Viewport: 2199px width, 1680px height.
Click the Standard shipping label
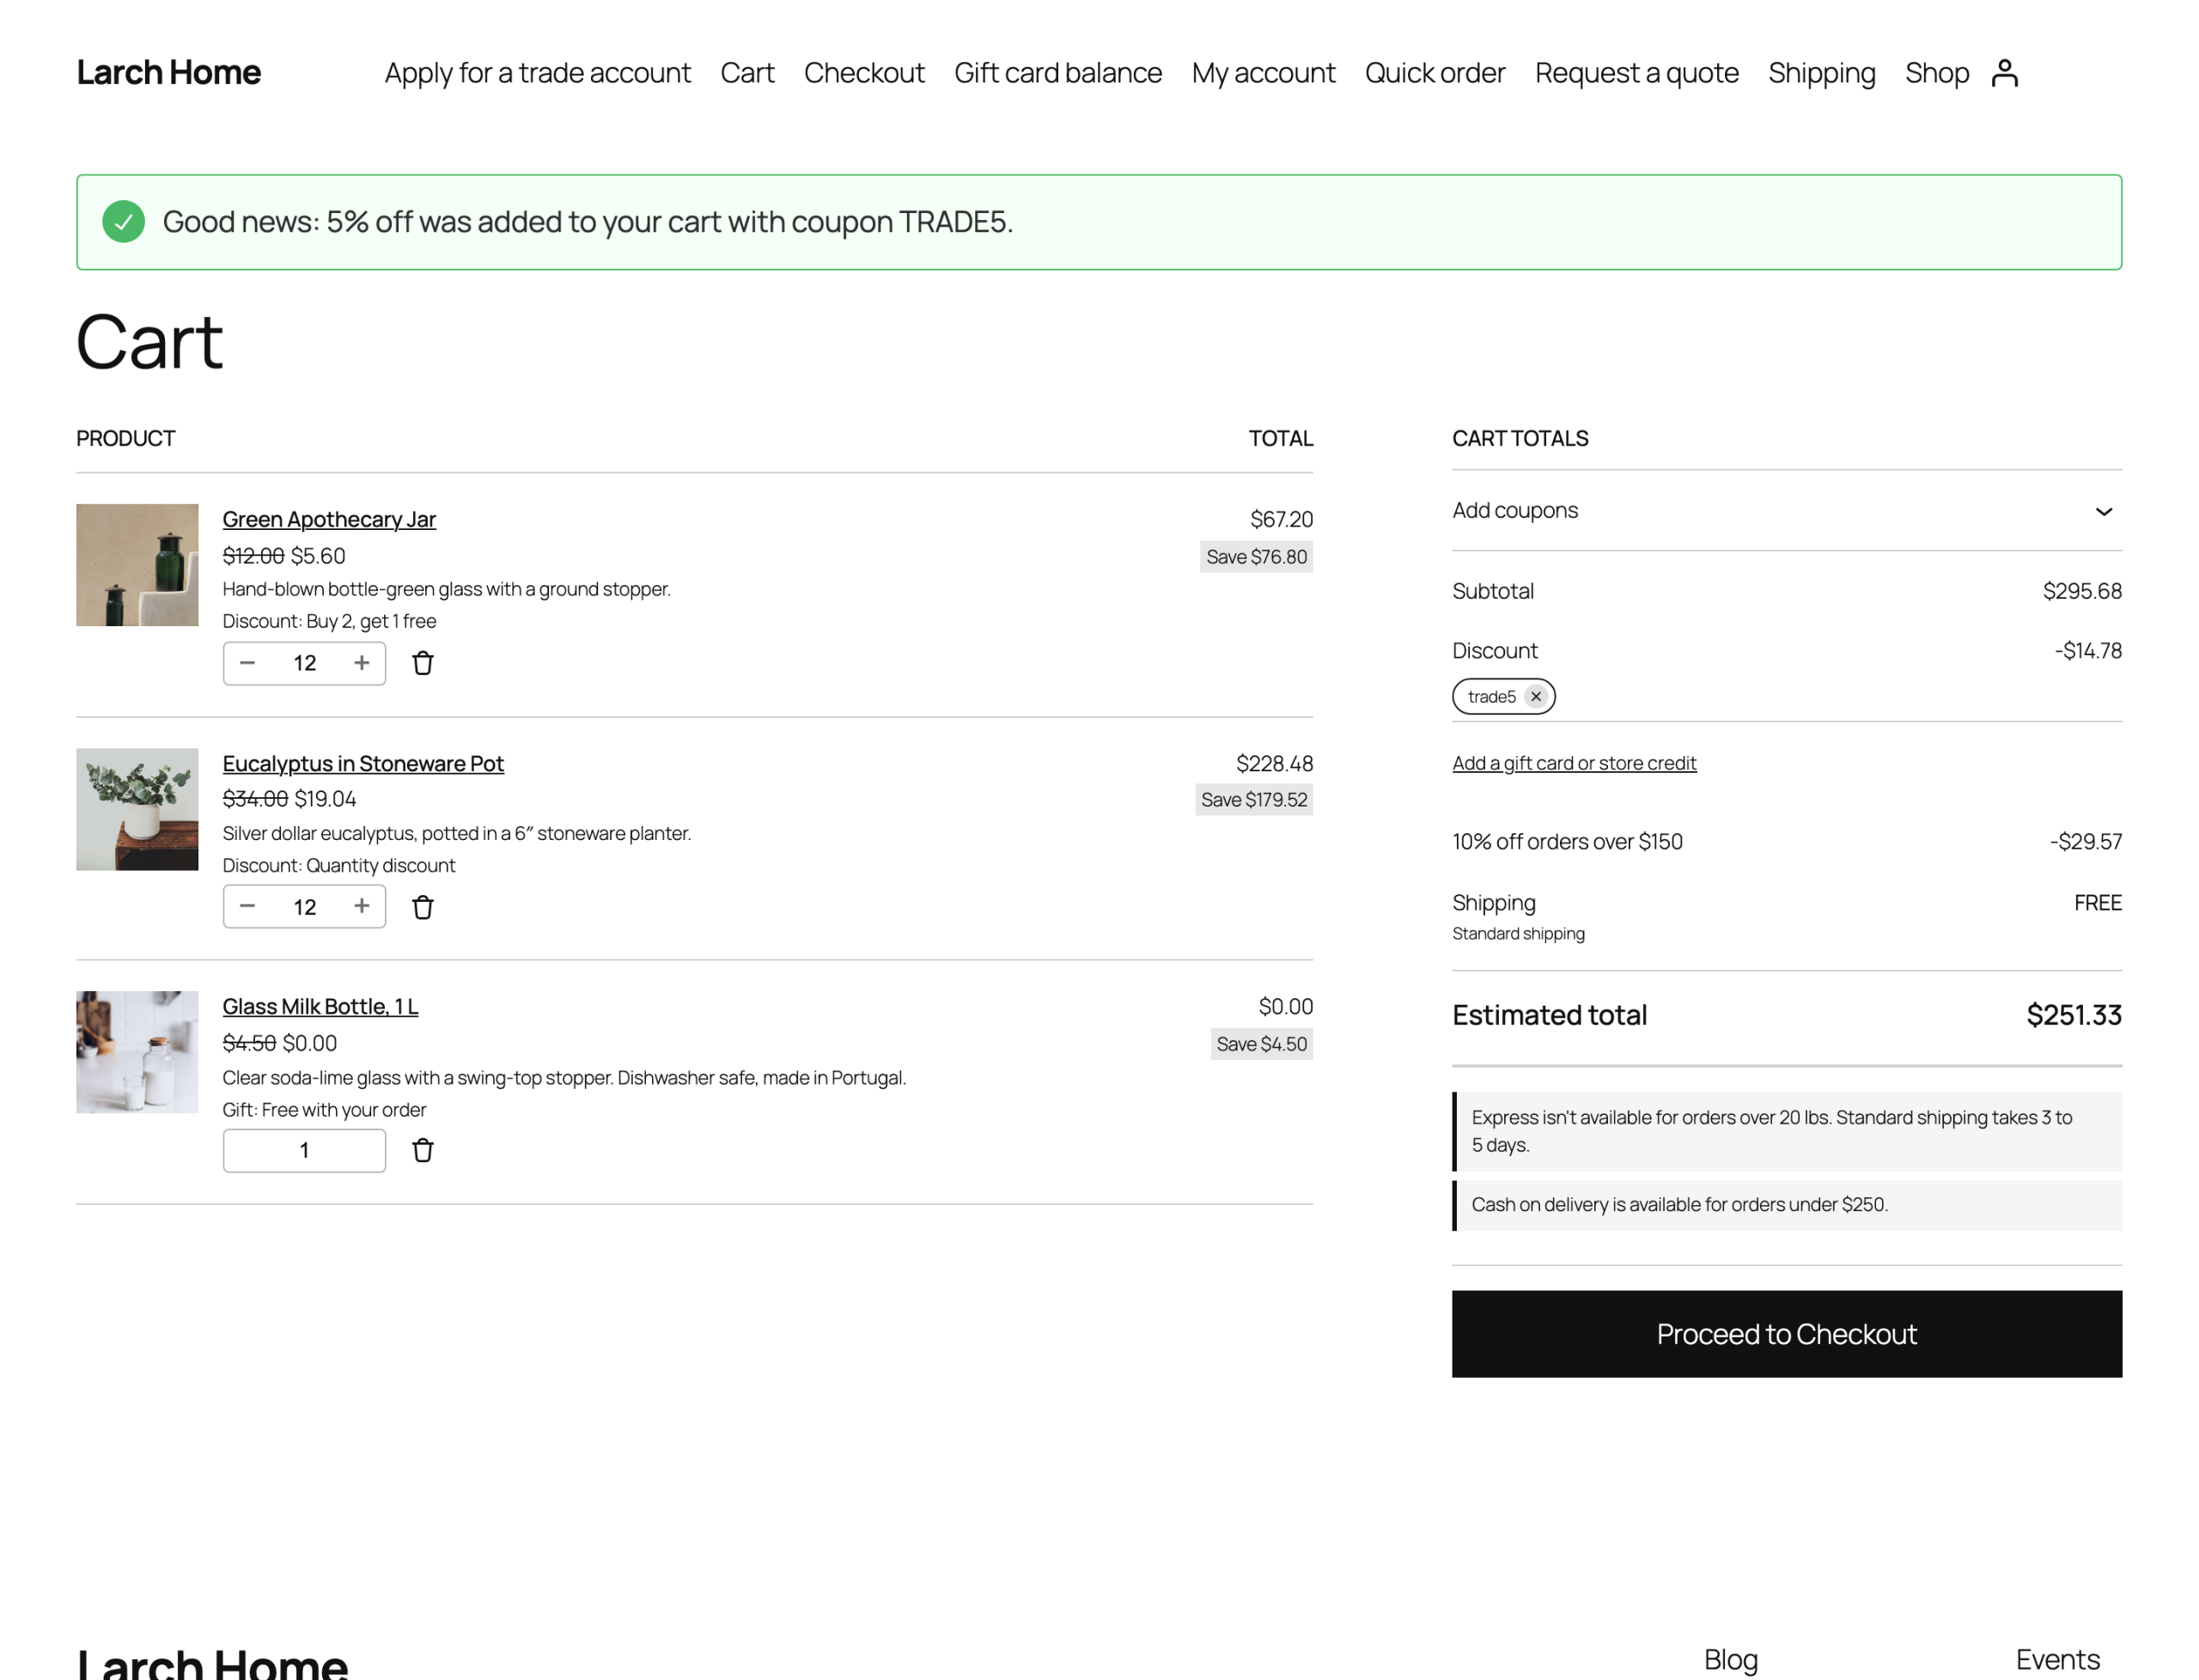[1518, 933]
